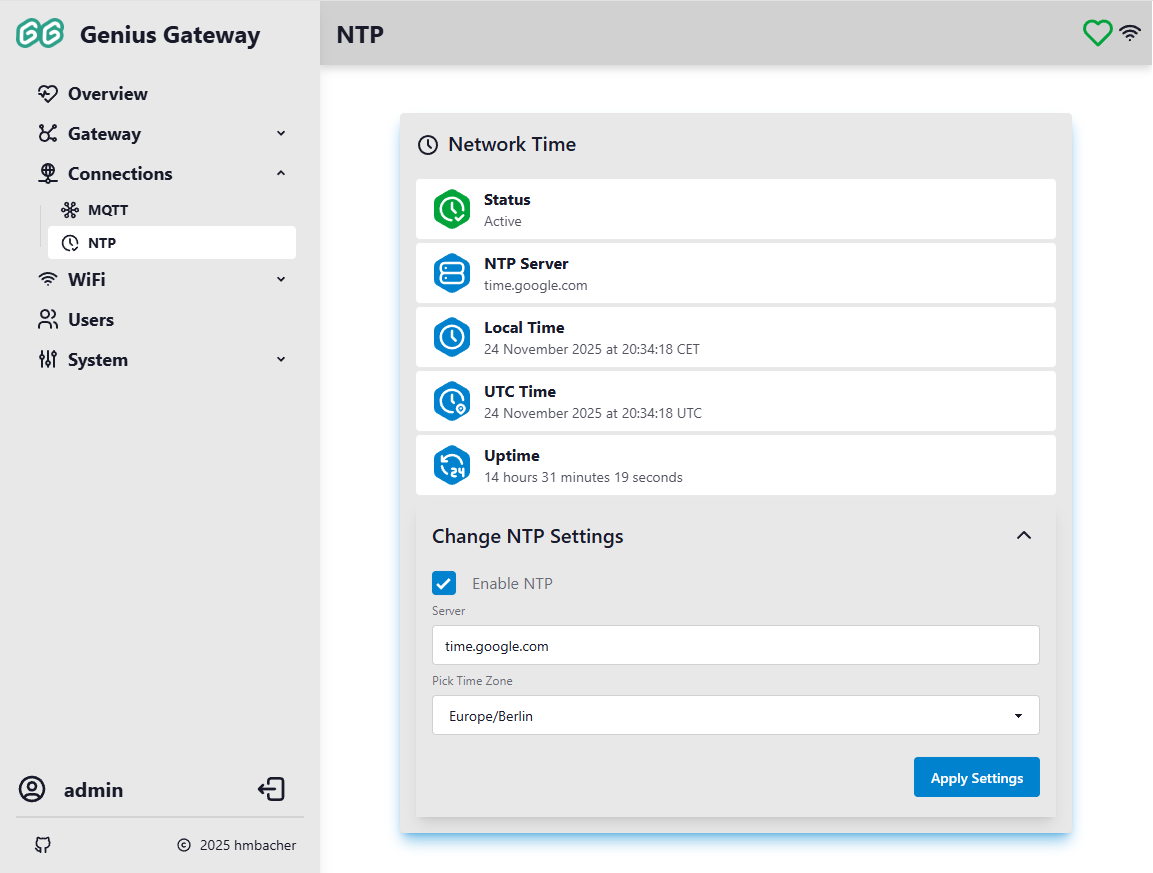This screenshot has height=873, width=1153.
Task: Click the Uptime 24-hour icon
Action: click(x=452, y=465)
